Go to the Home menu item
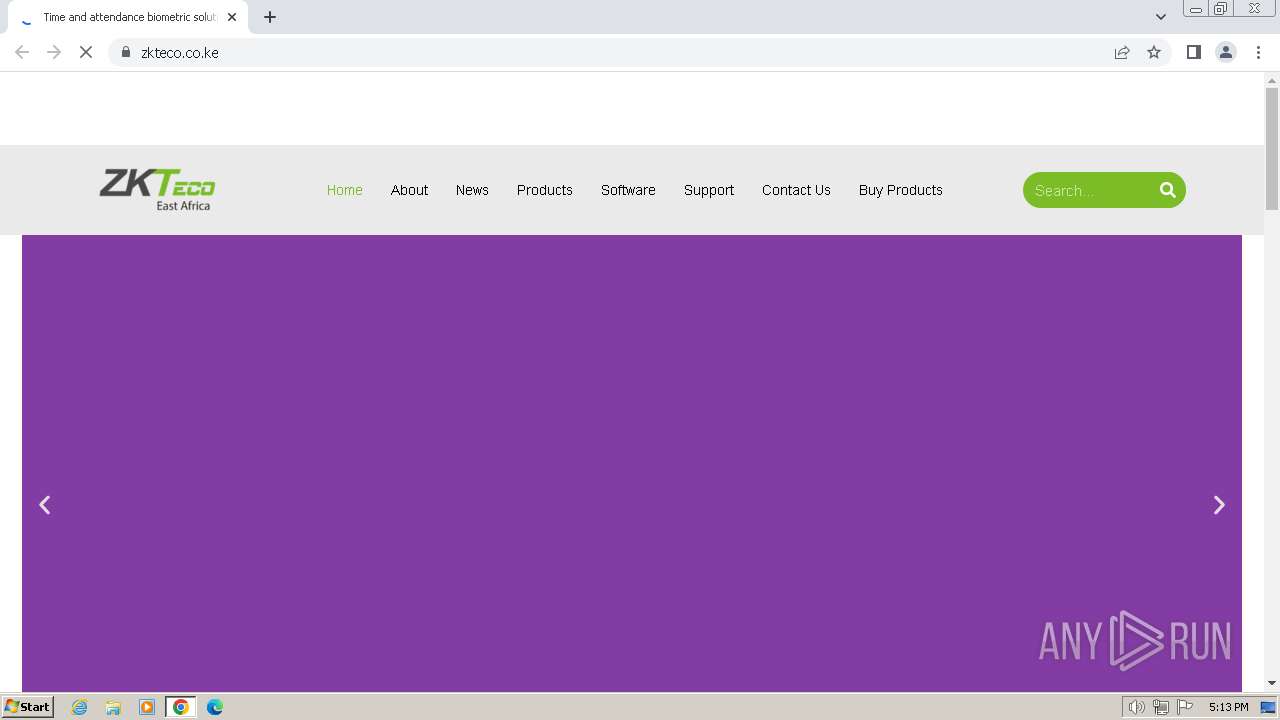1280x720 pixels. [x=345, y=190]
